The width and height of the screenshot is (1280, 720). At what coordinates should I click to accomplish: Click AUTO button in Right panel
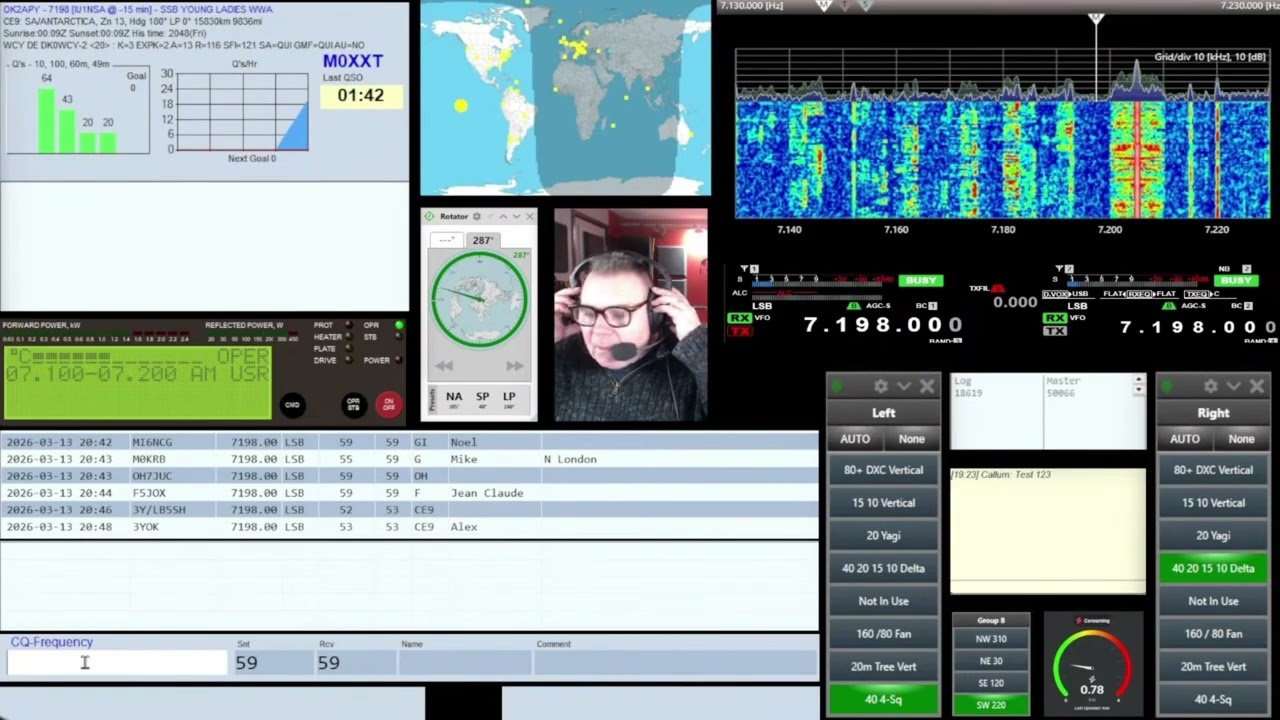point(1184,439)
